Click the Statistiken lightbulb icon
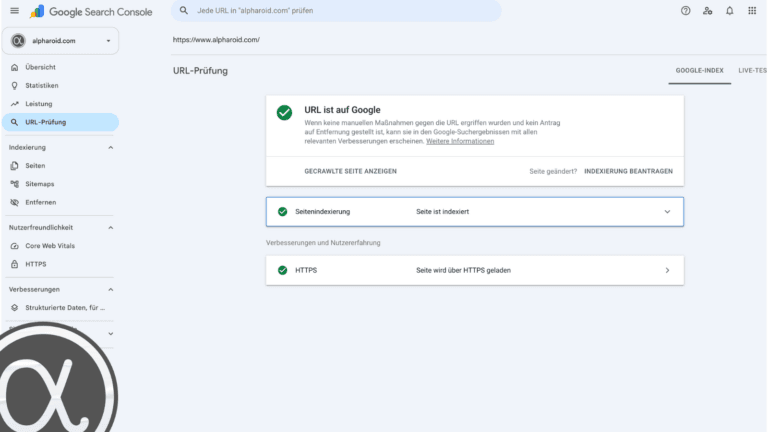The width and height of the screenshot is (768, 432). [x=15, y=86]
